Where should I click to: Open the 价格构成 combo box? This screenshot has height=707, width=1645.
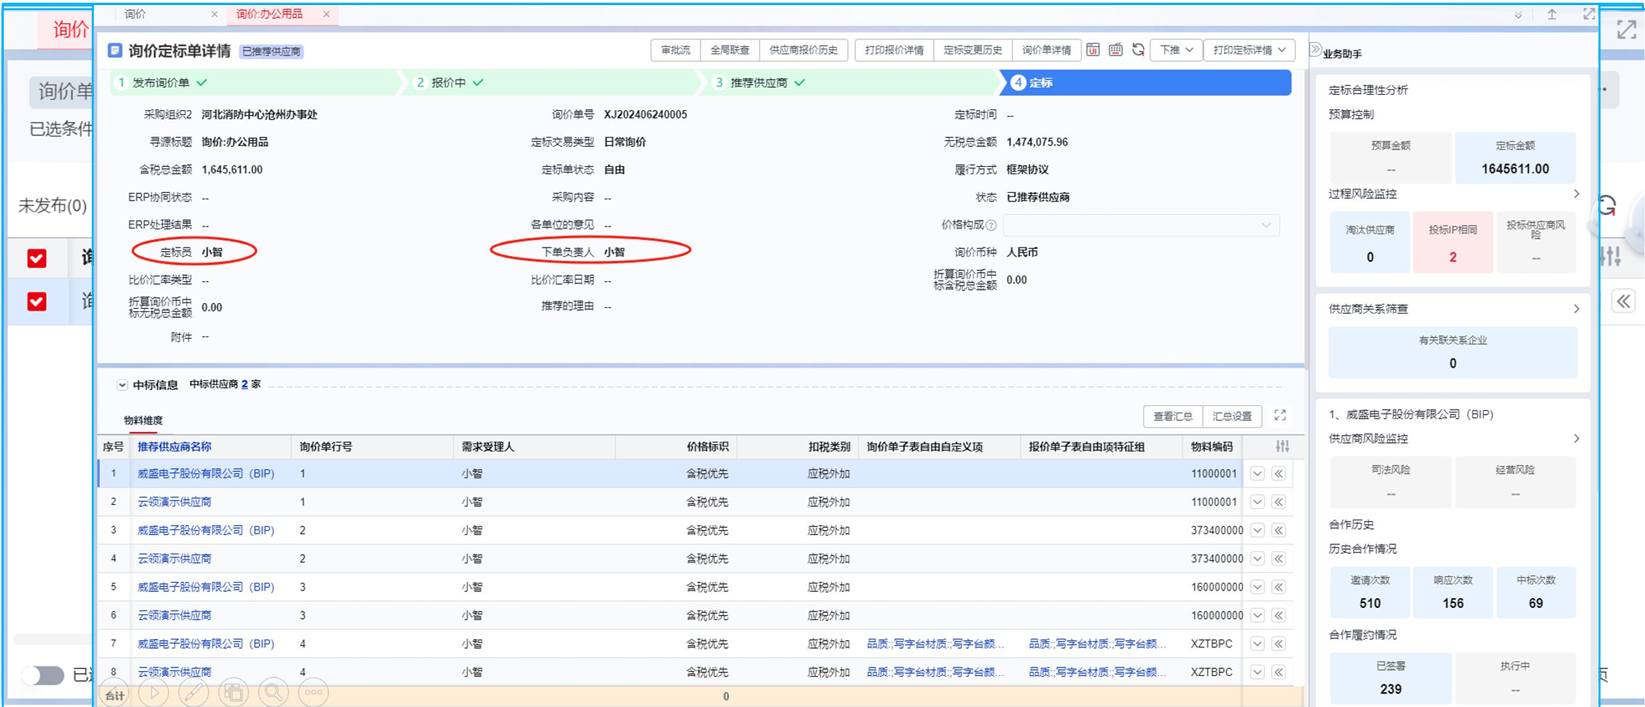coord(1141,225)
